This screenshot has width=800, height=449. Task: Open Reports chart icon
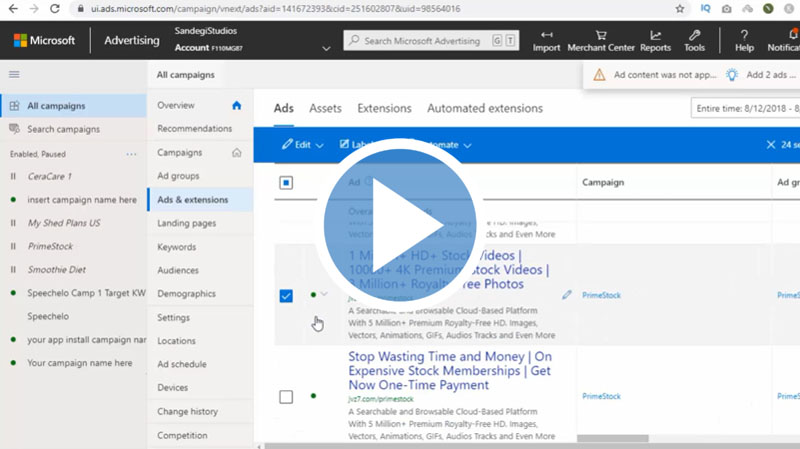tap(656, 35)
